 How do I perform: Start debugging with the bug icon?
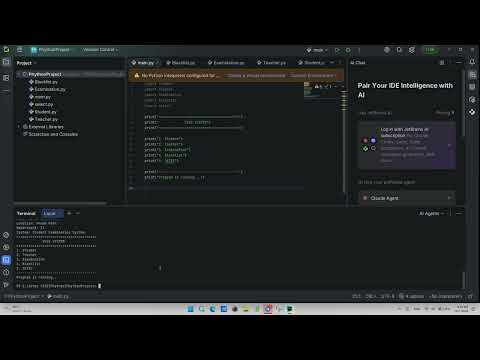(348, 50)
